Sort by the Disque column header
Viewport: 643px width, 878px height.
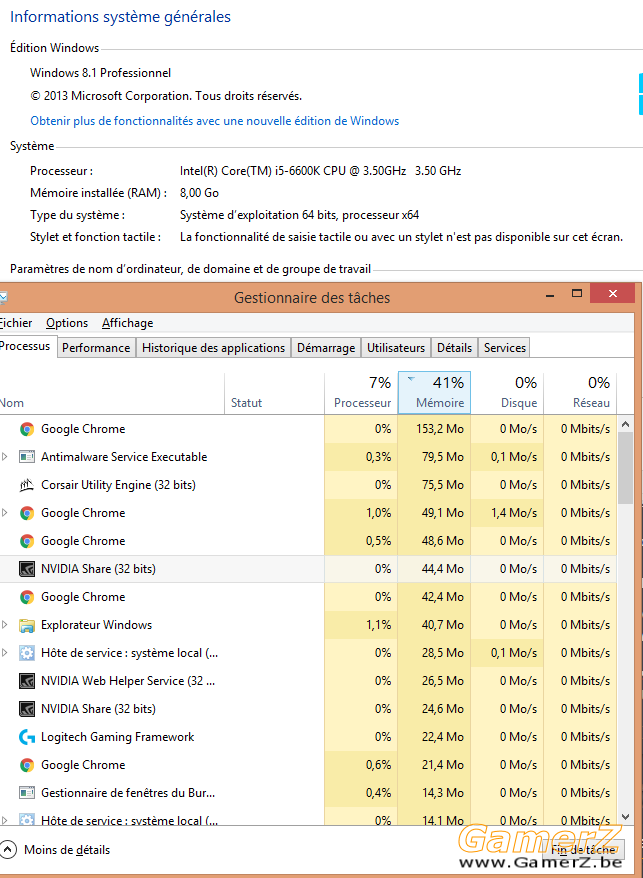507,393
